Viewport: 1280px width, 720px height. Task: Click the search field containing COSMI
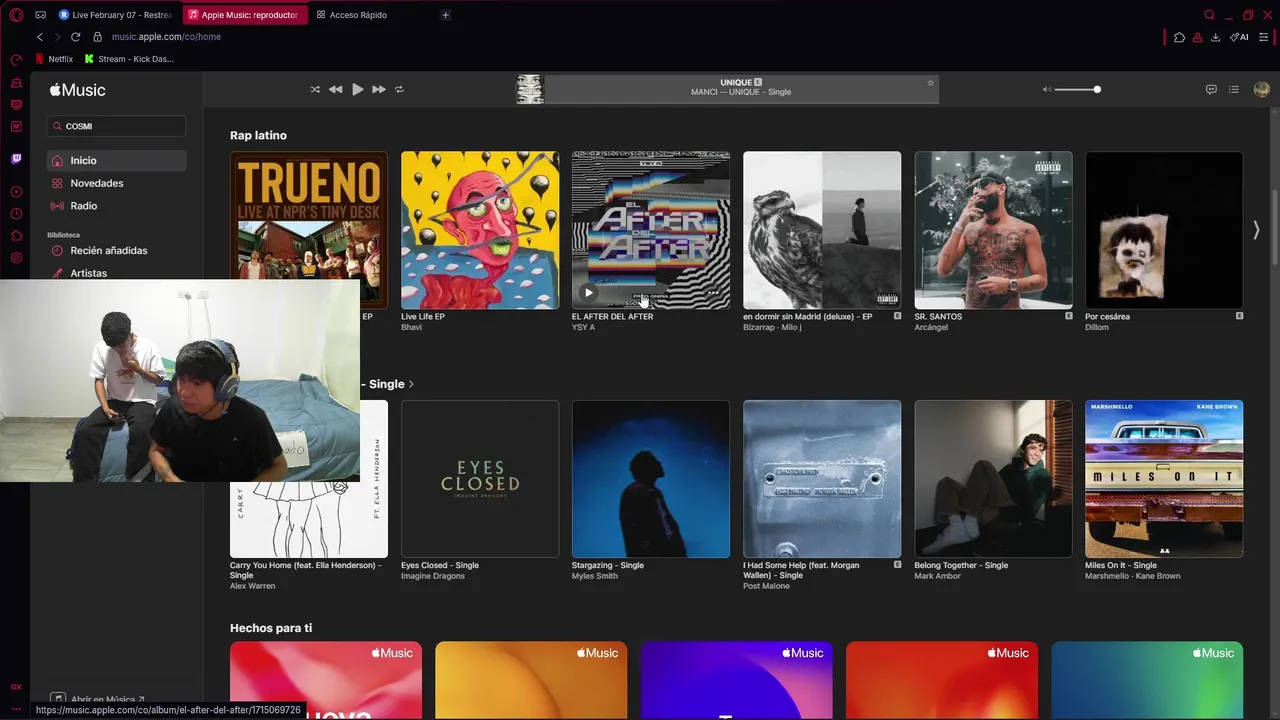pos(116,126)
